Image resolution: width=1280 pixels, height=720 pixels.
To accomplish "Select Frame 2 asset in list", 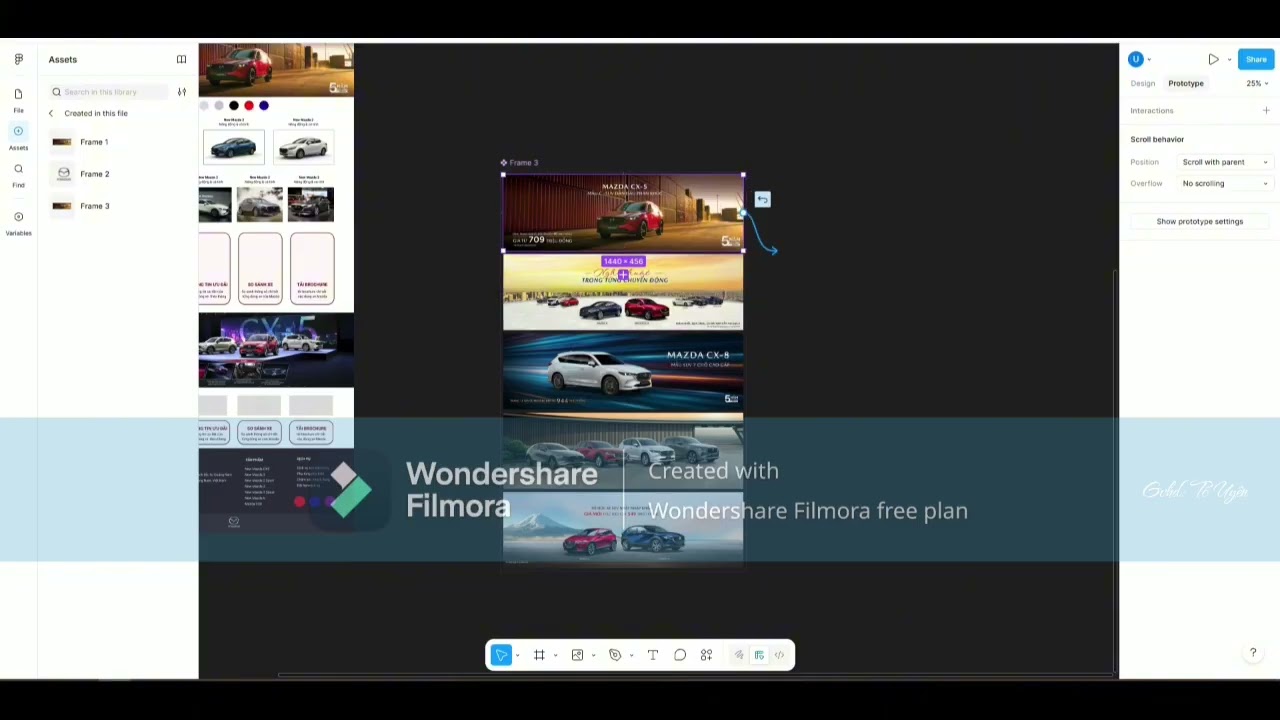I will pyautogui.click(x=118, y=174).
